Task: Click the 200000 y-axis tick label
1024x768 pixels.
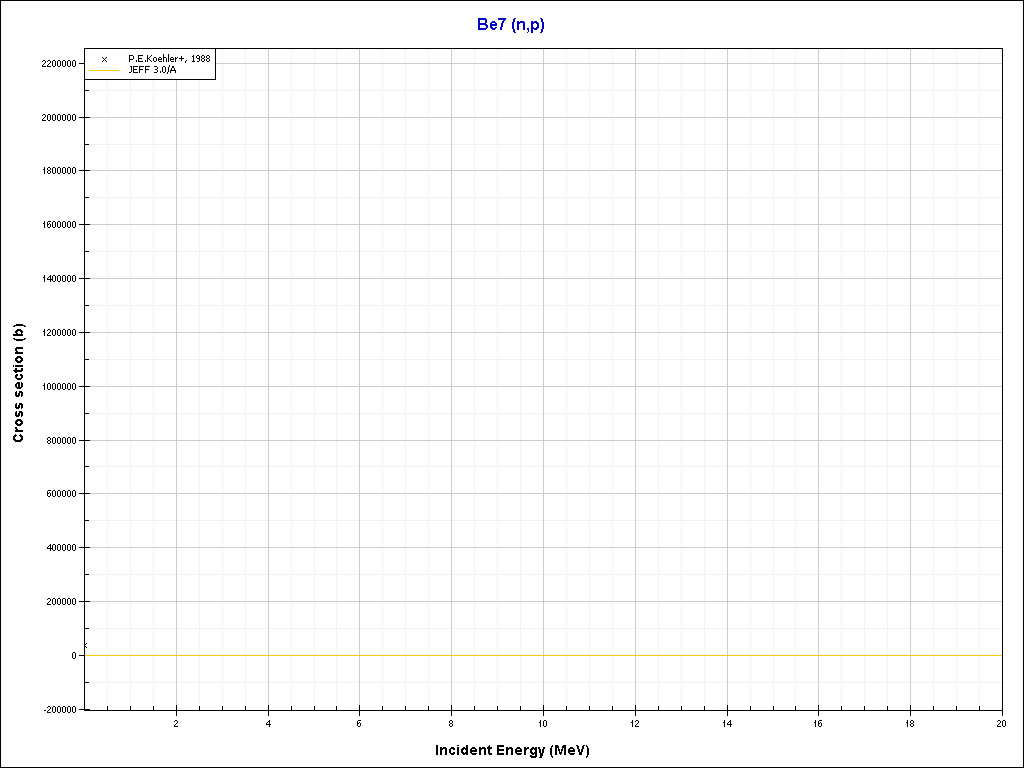Action: point(58,602)
